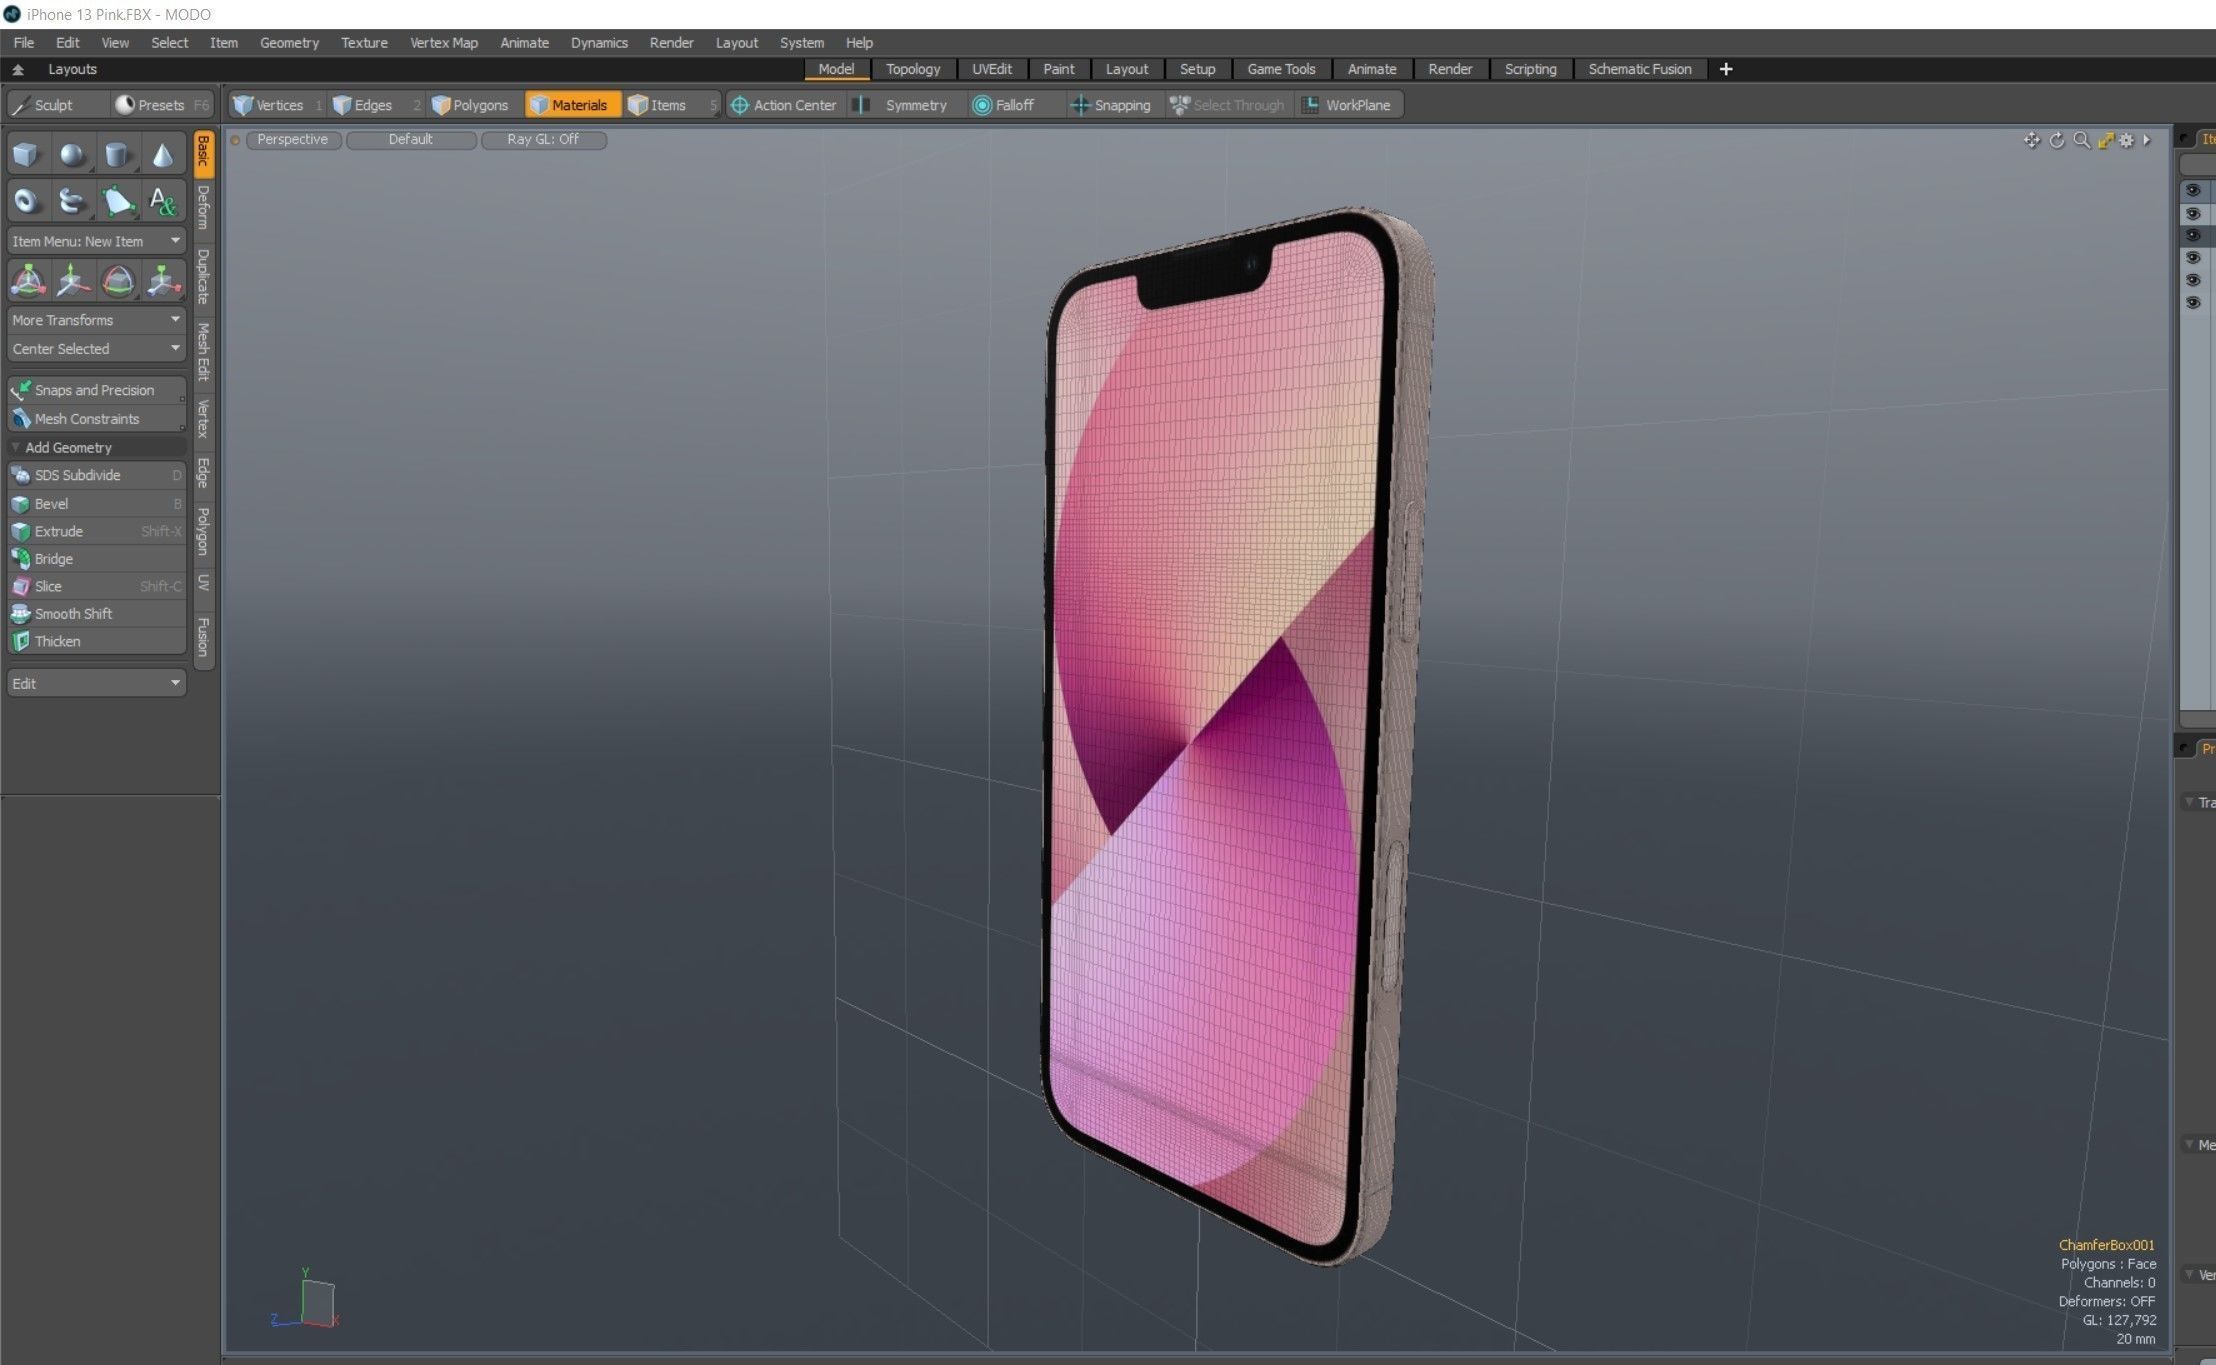
Task: Toggle the eye in the dark selected row
Action: pyautogui.click(x=2193, y=236)
